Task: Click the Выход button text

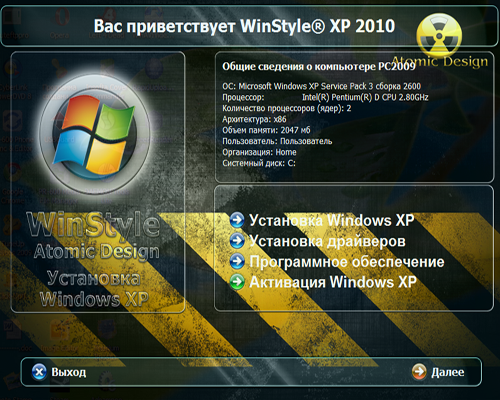Action: click(x=69, y=372)
